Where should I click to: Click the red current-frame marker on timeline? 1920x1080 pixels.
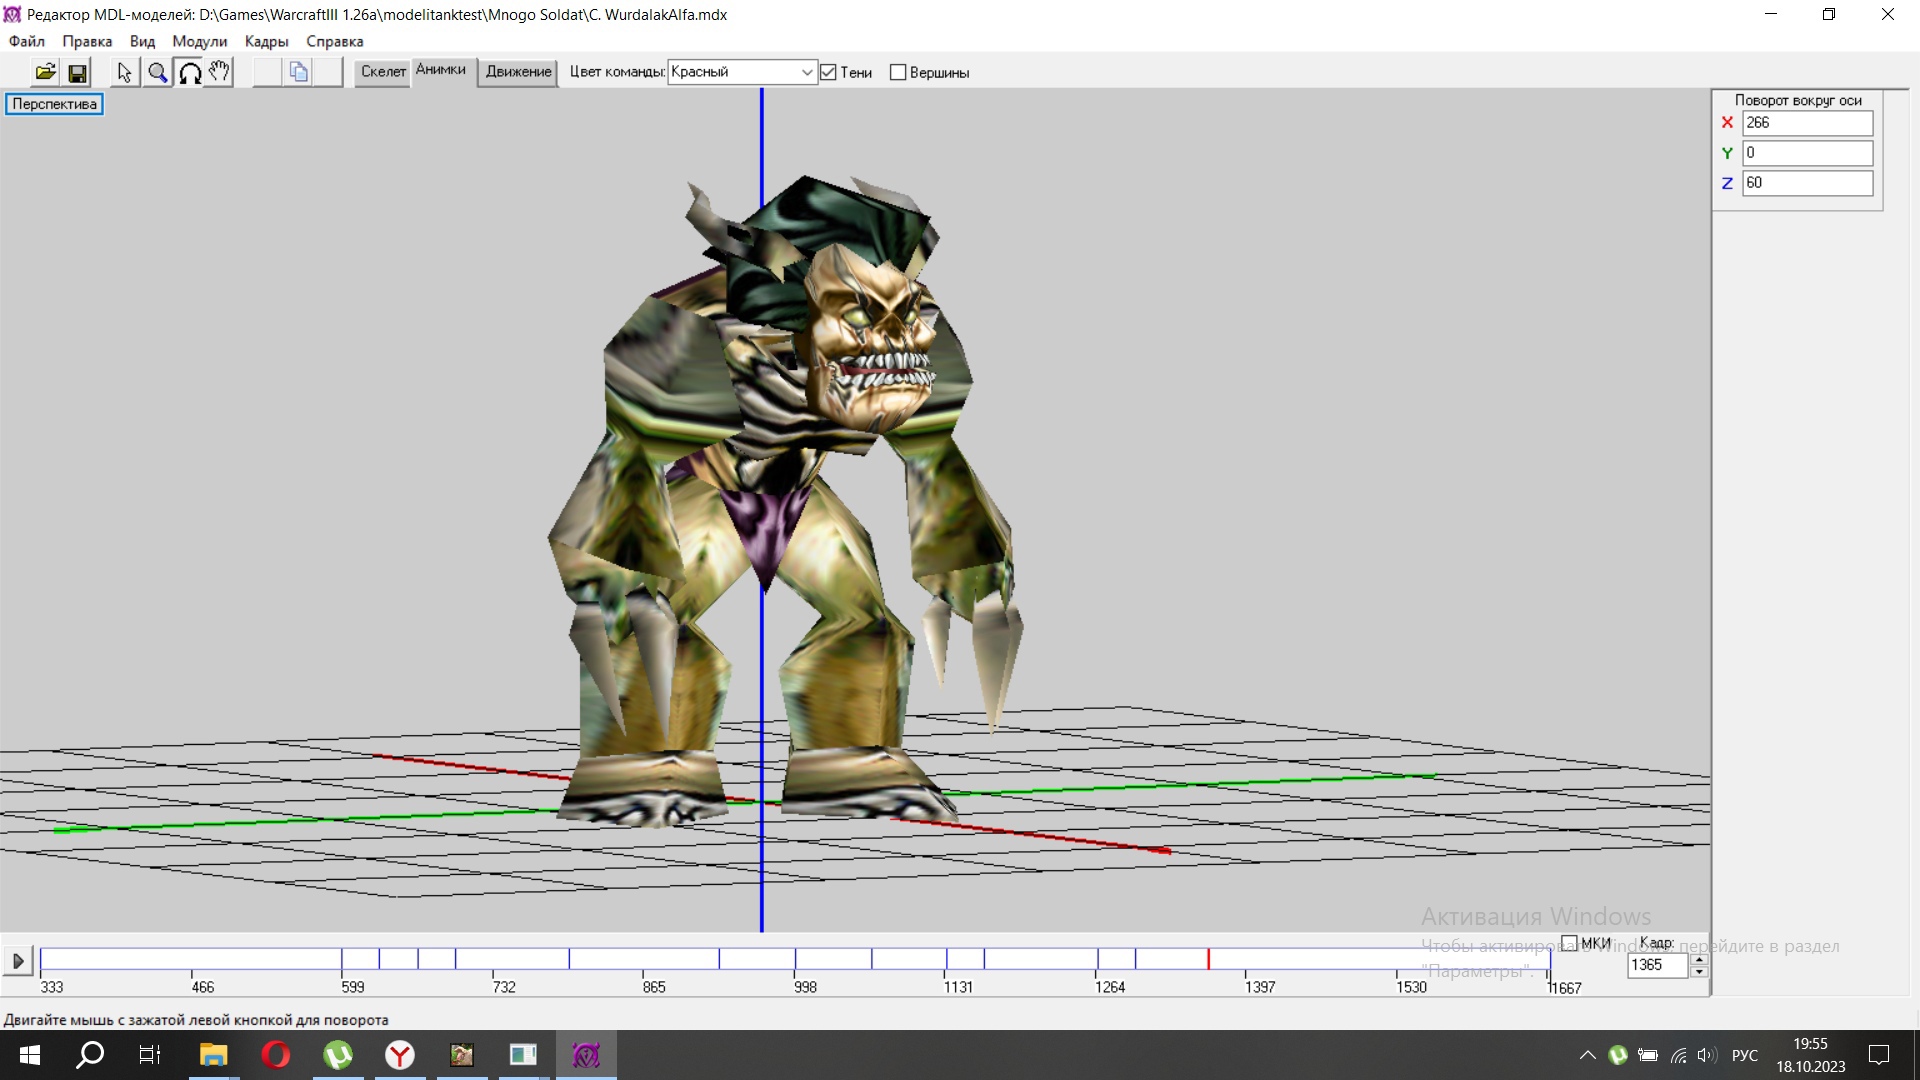1208,959
